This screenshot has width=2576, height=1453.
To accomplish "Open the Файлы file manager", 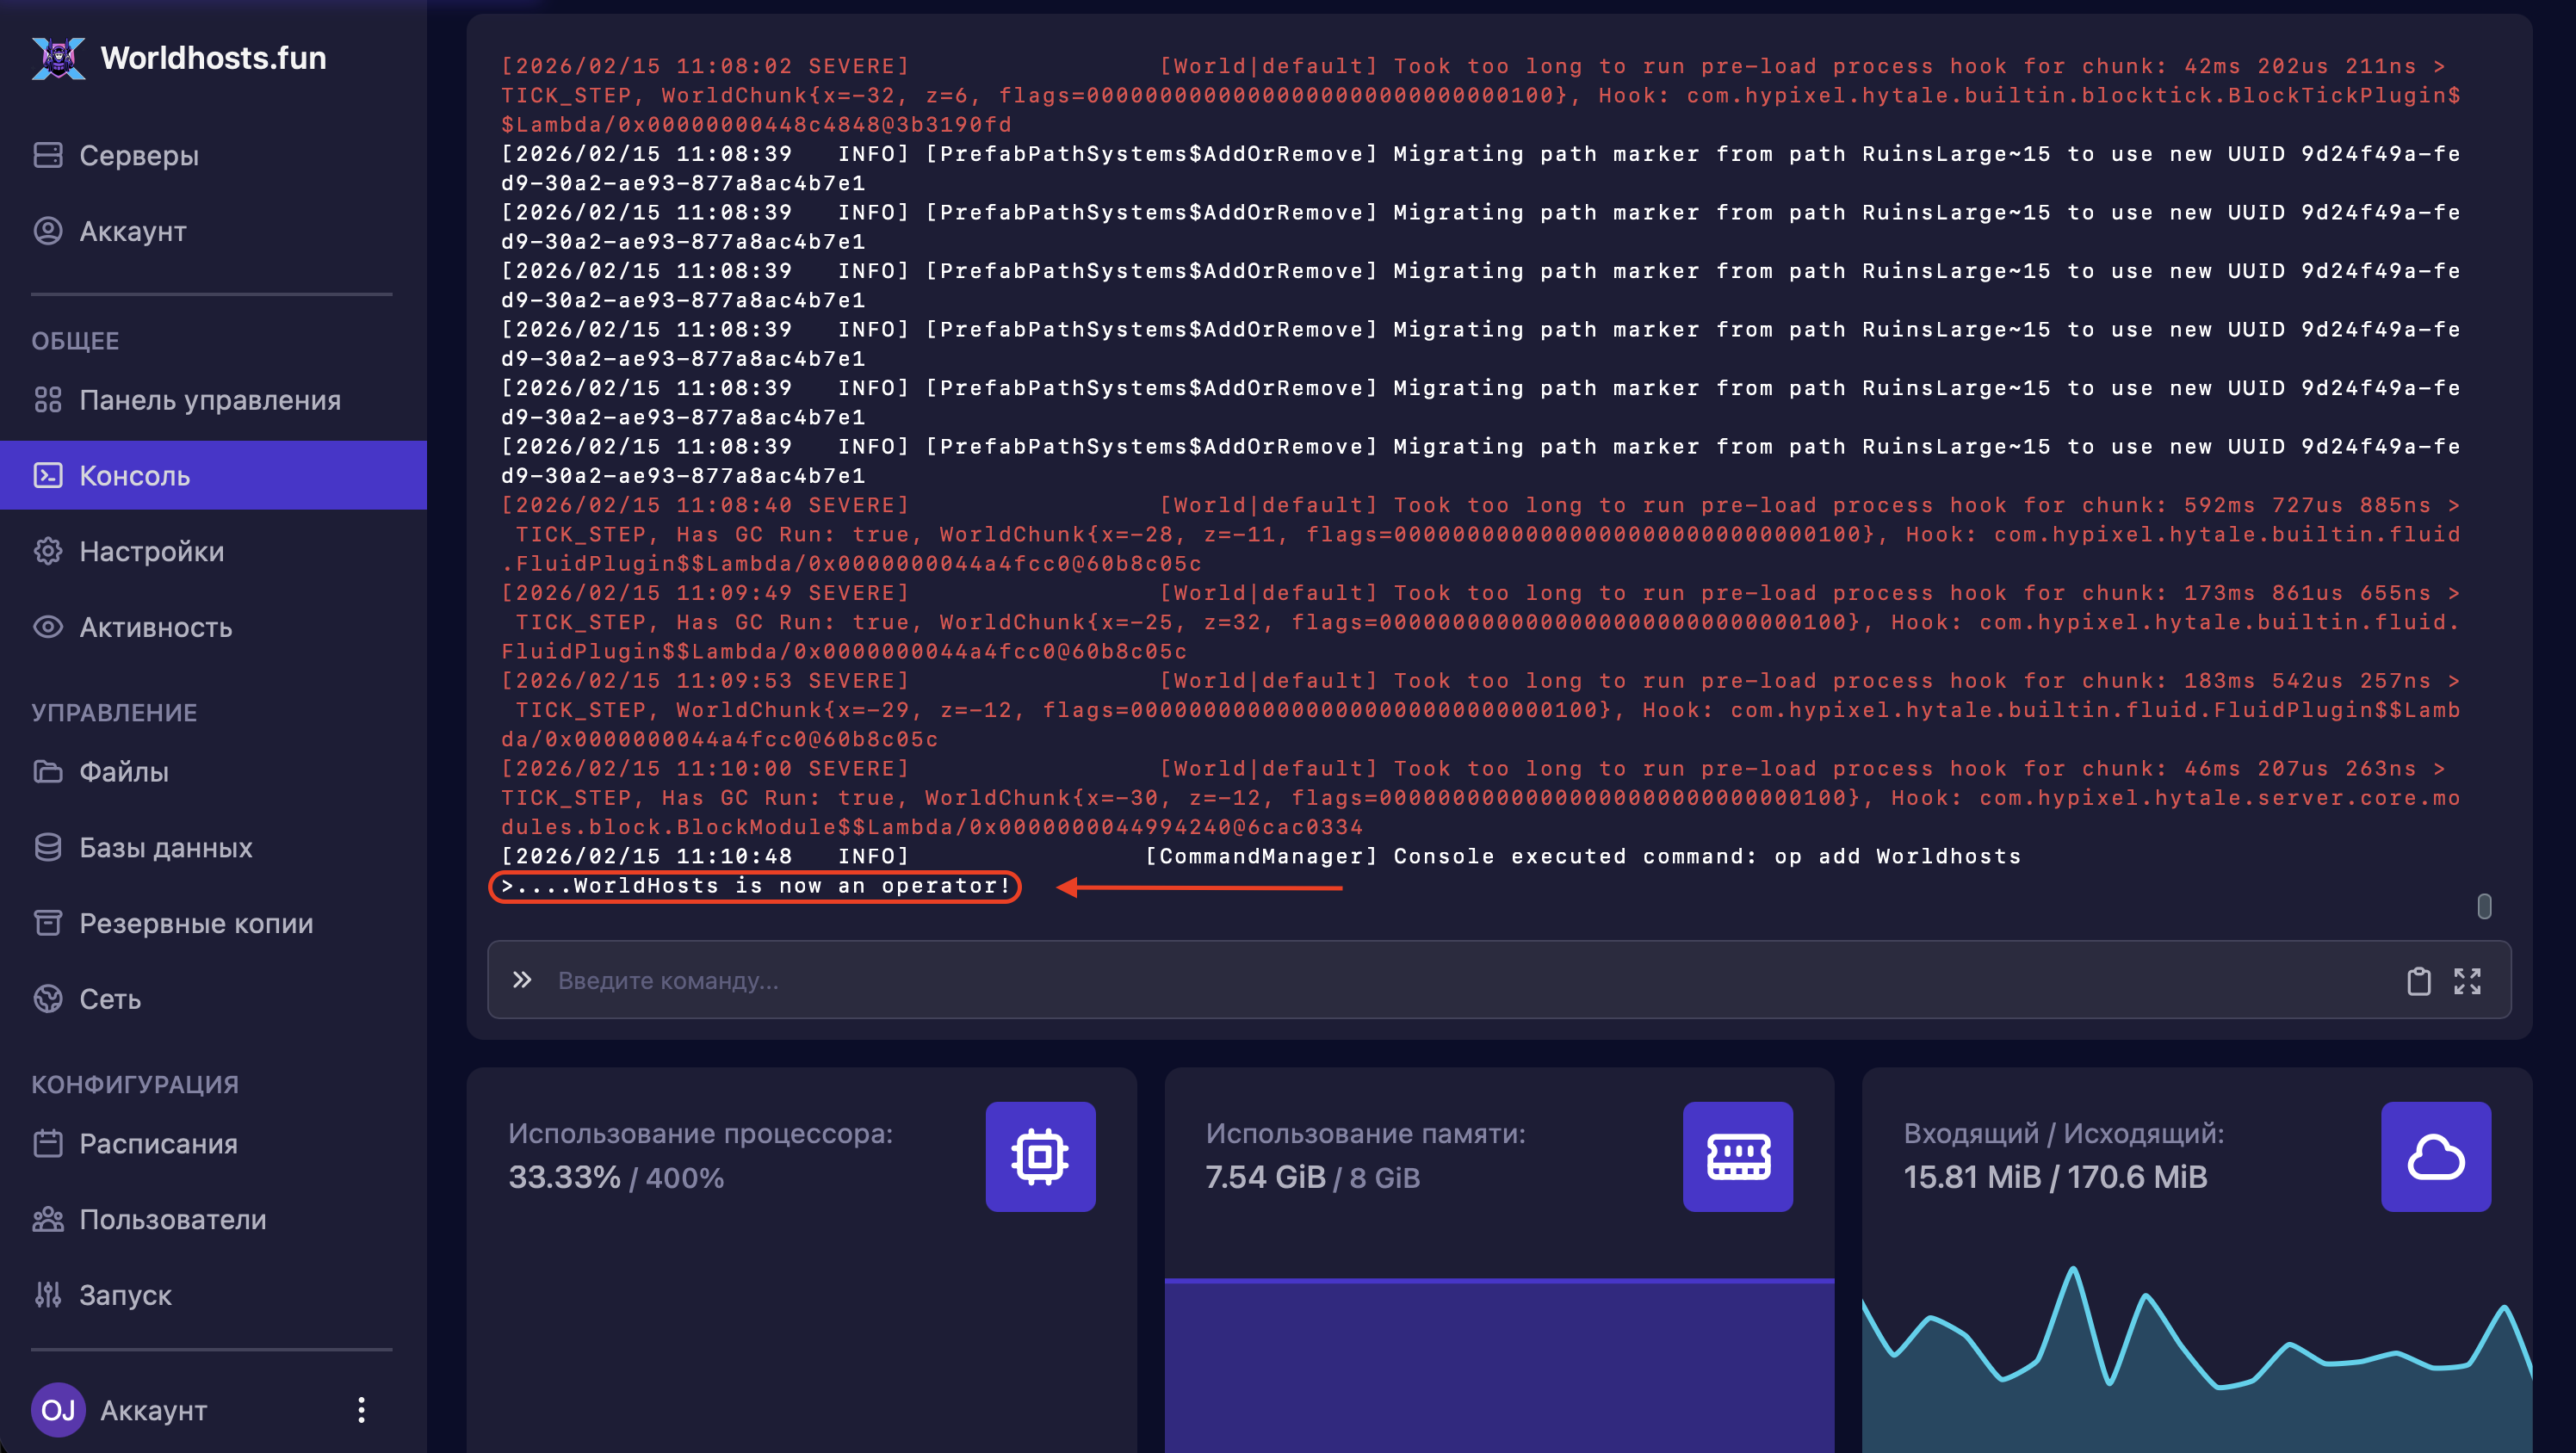I will [123, 772].
